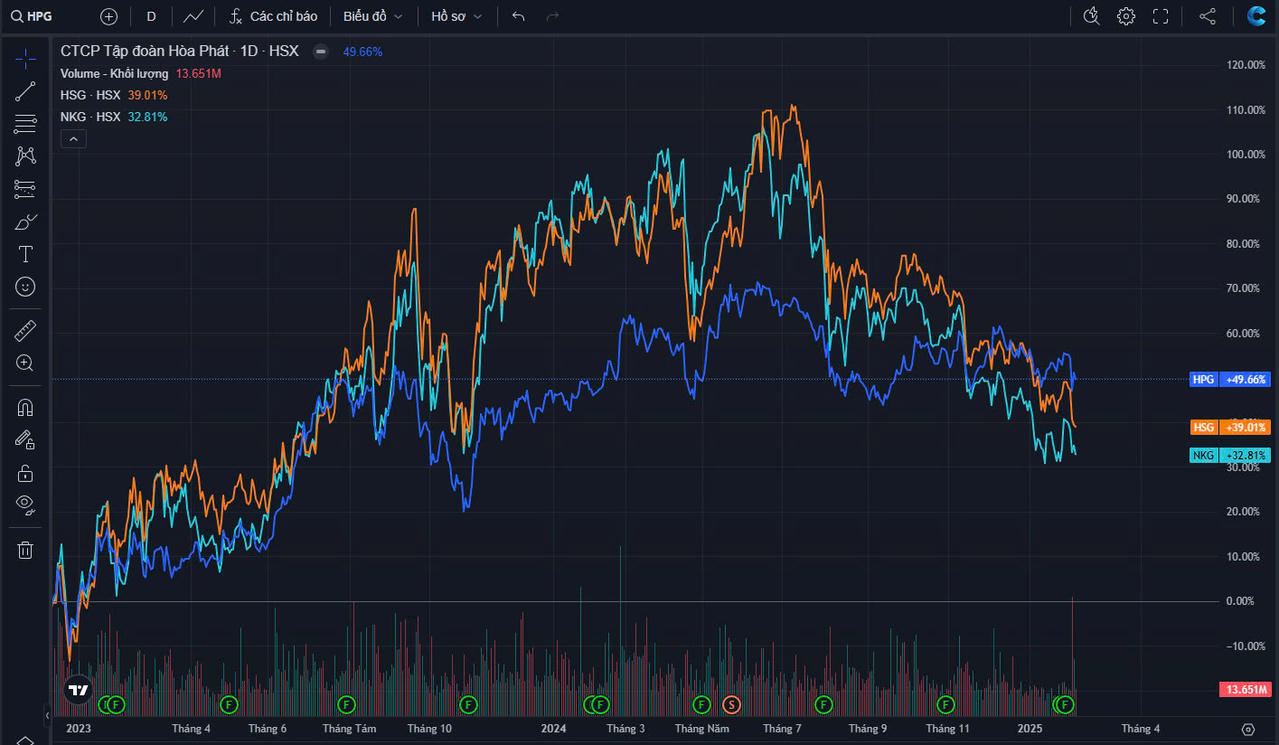This screenshot has height=745, width=1279.
Task: Toggle magnet mode on
Action: (25, 407)
